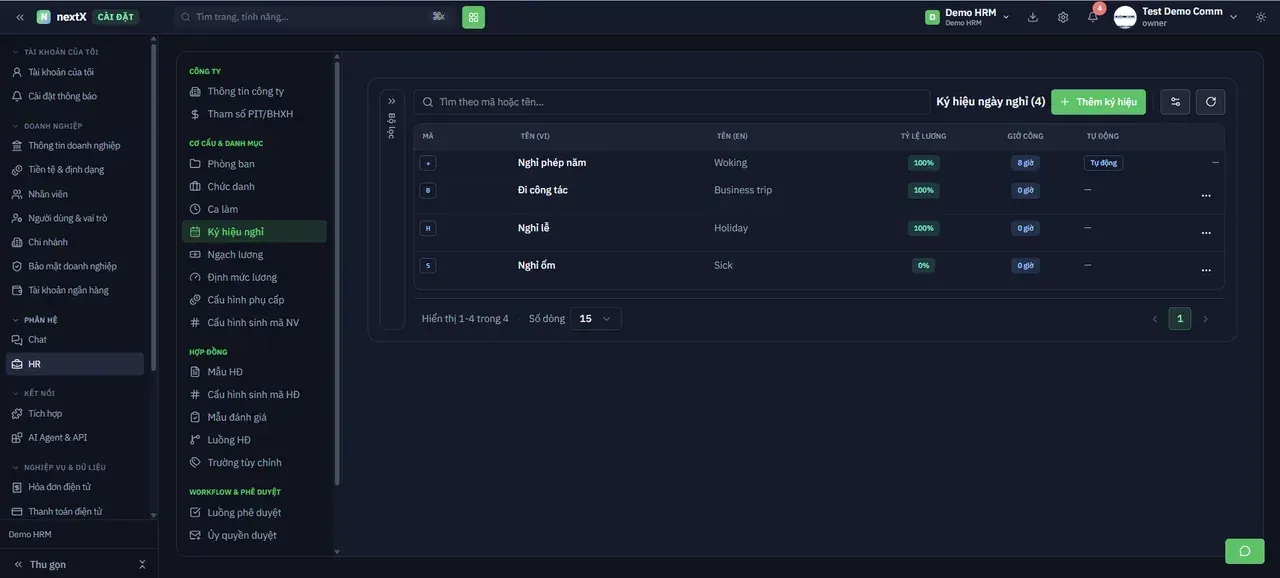Collapse the Tài khoản của tôi section
The height and width of the screenshot is (578, 1280).
click(x=62, y=52)
